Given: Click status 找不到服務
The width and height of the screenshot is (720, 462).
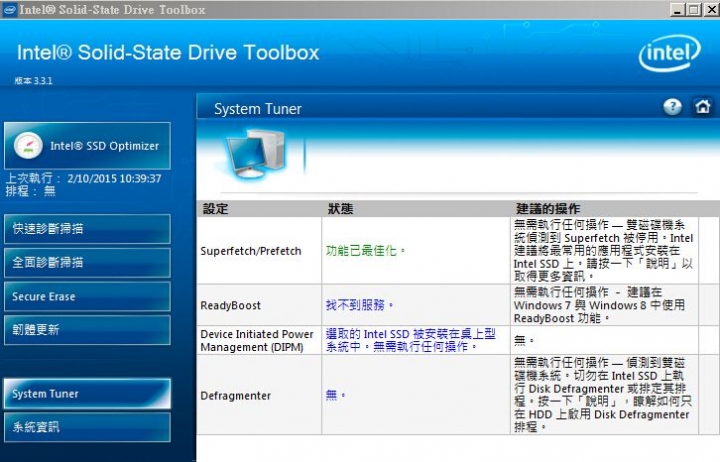Looking at the screenshot, I should click(360, 304).
